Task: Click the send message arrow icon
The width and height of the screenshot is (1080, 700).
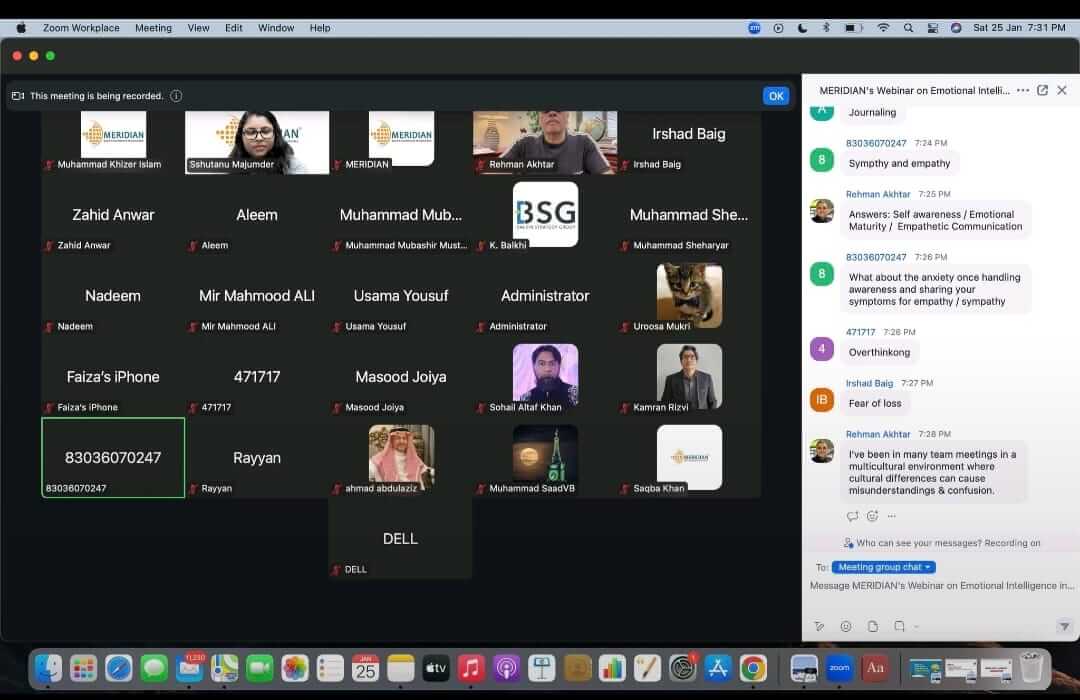Action: click(x=1063, y=626)
